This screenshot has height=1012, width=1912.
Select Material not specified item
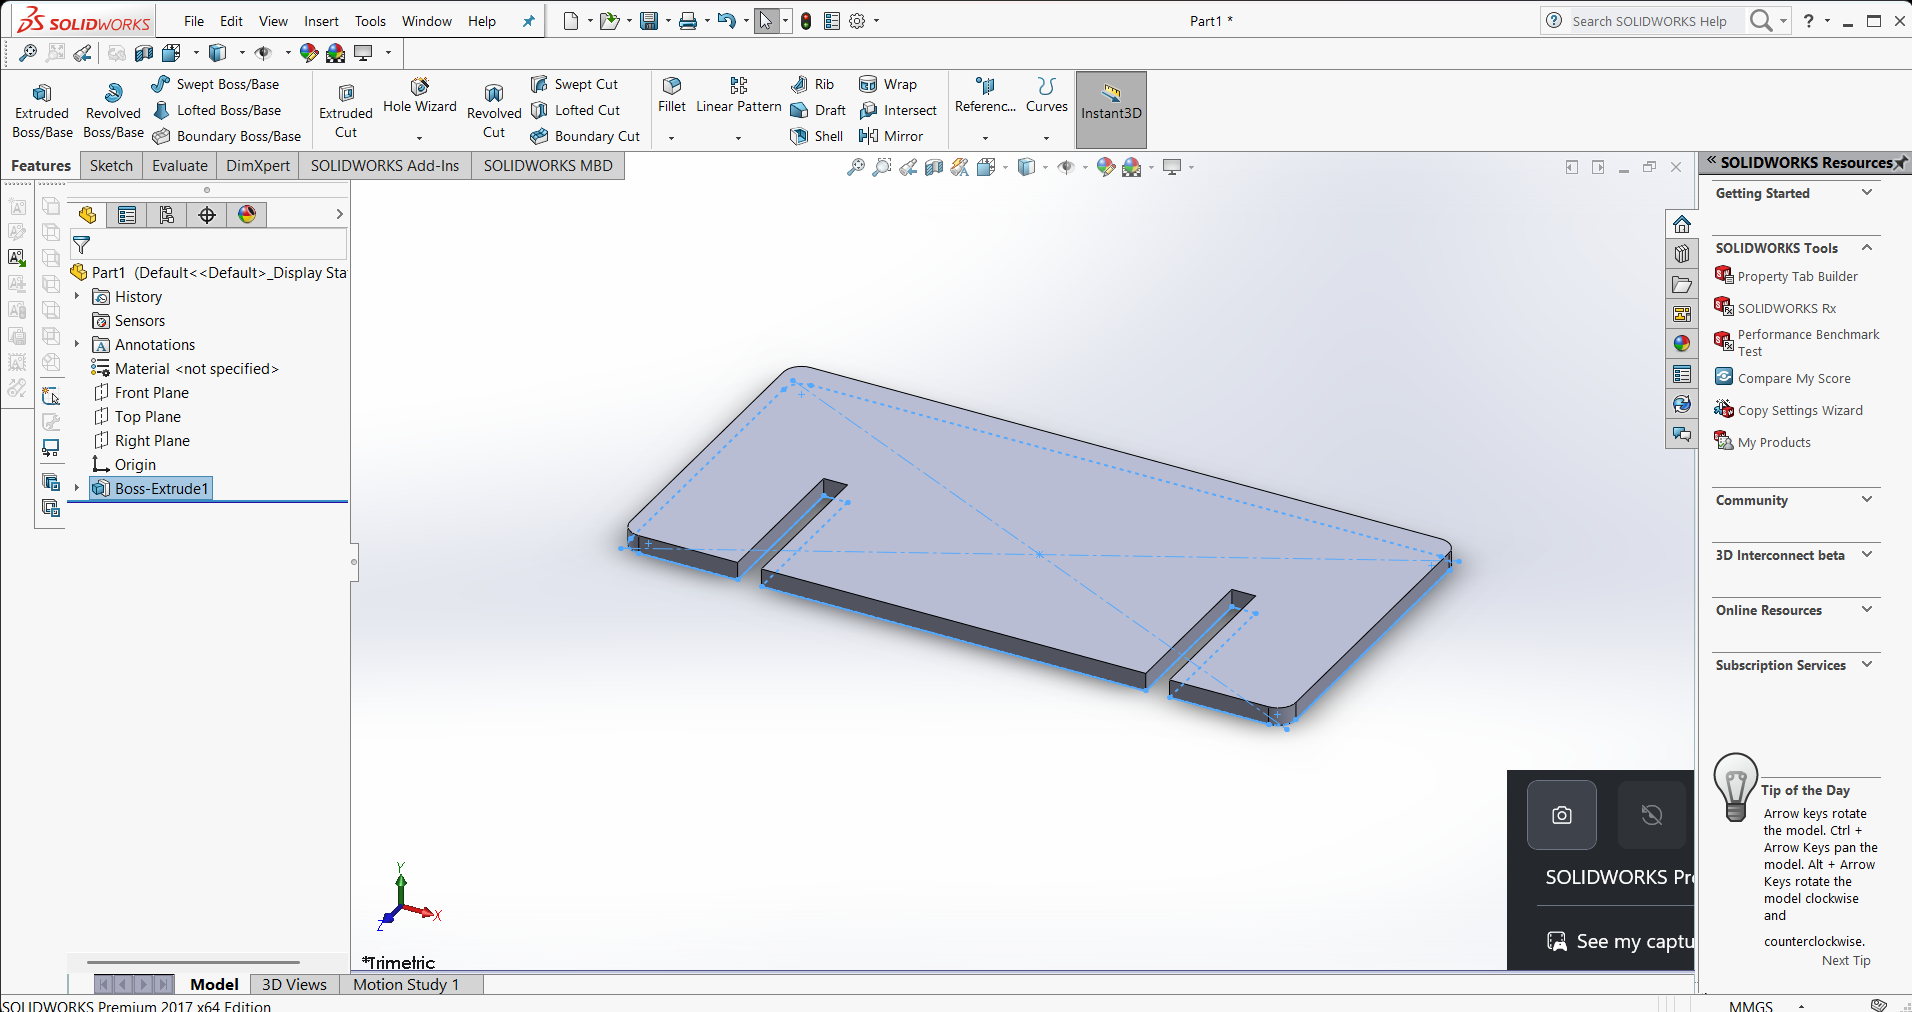[185, 369]
